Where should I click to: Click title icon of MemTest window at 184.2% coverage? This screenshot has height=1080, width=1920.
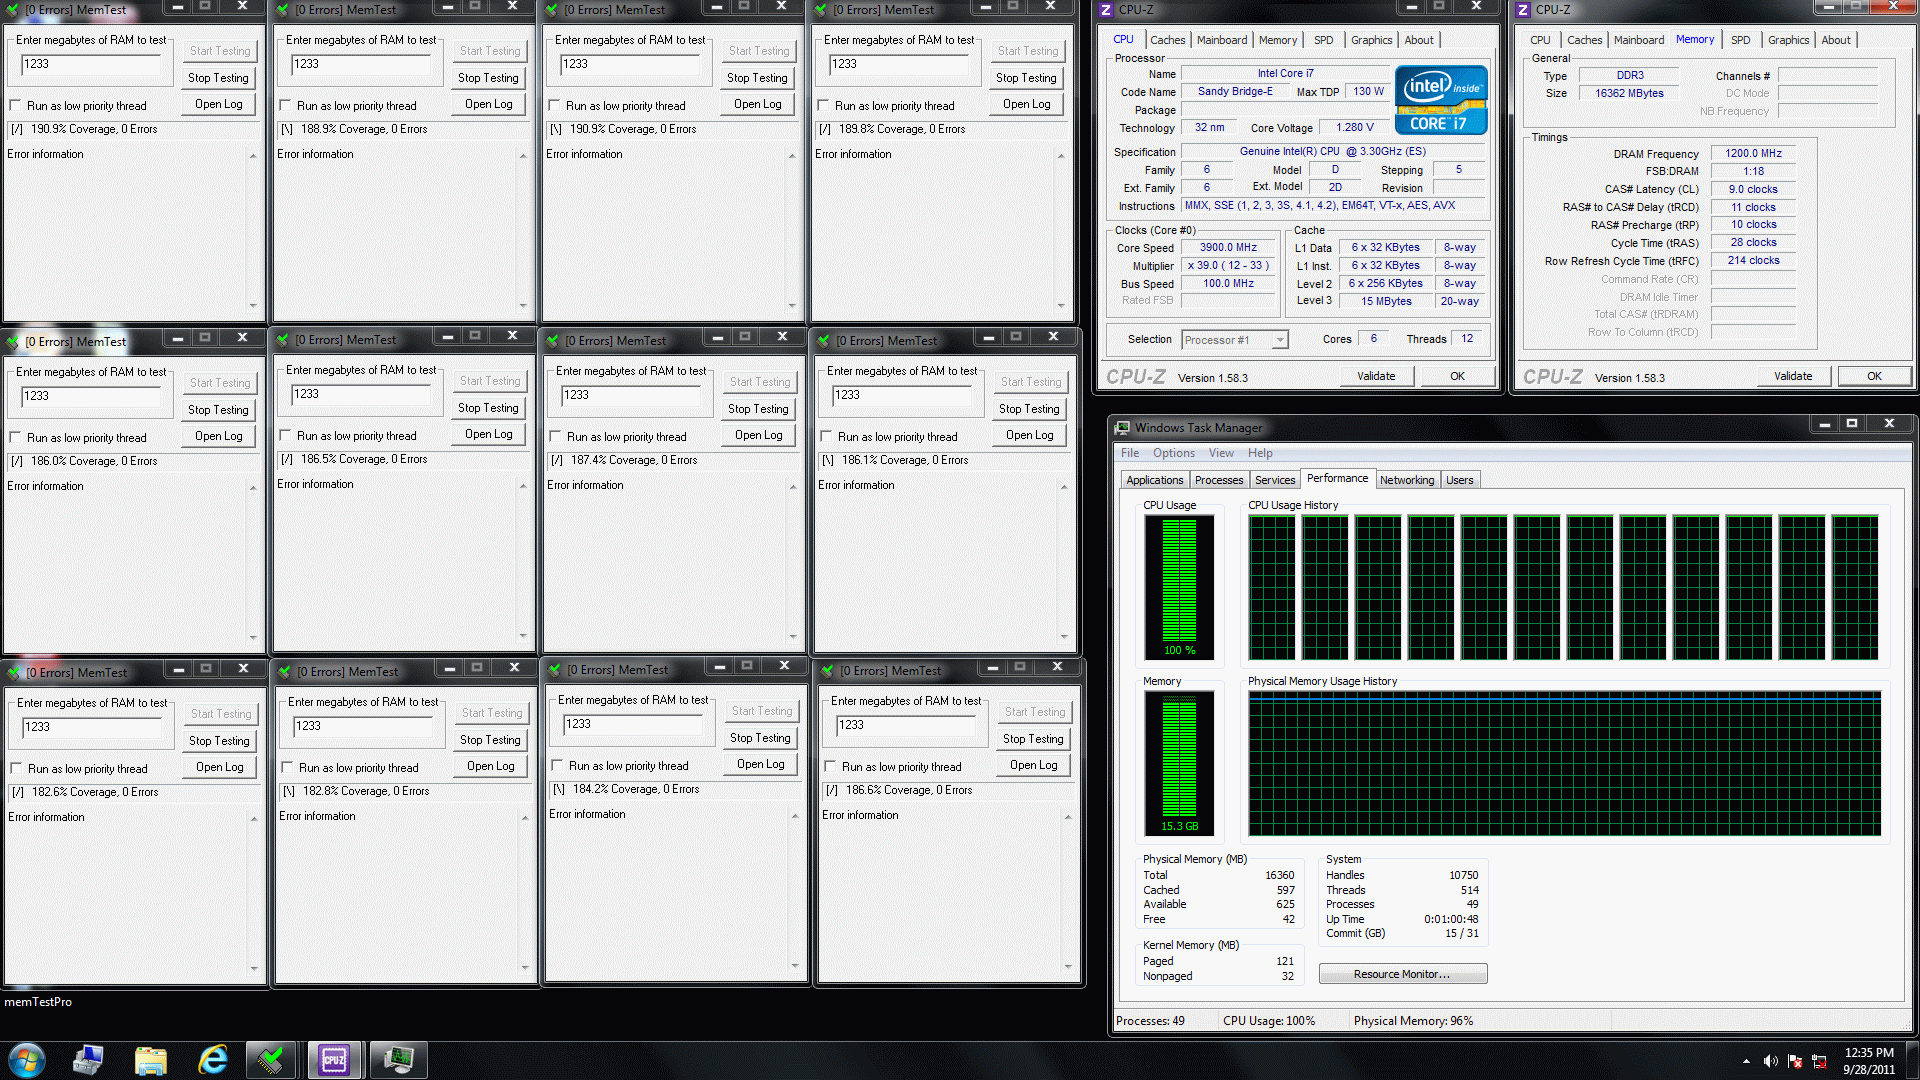click(x=555, y=670)
